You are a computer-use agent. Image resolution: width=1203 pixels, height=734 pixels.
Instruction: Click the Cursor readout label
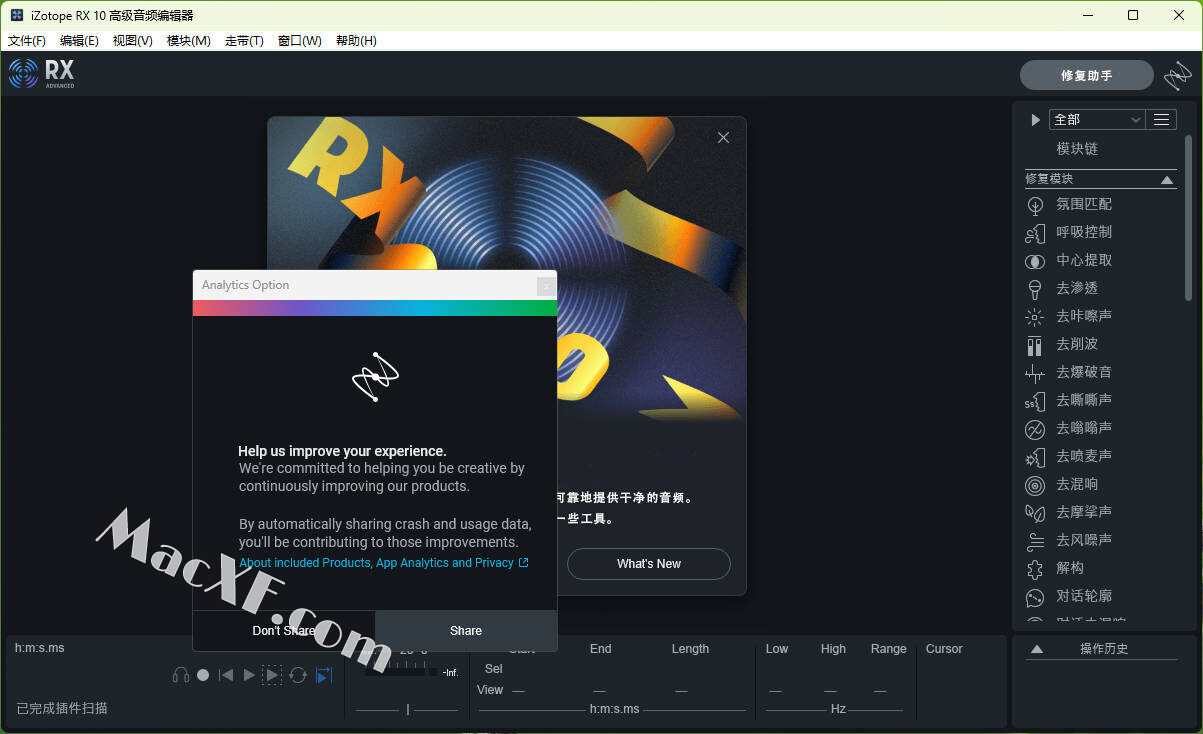944,649
